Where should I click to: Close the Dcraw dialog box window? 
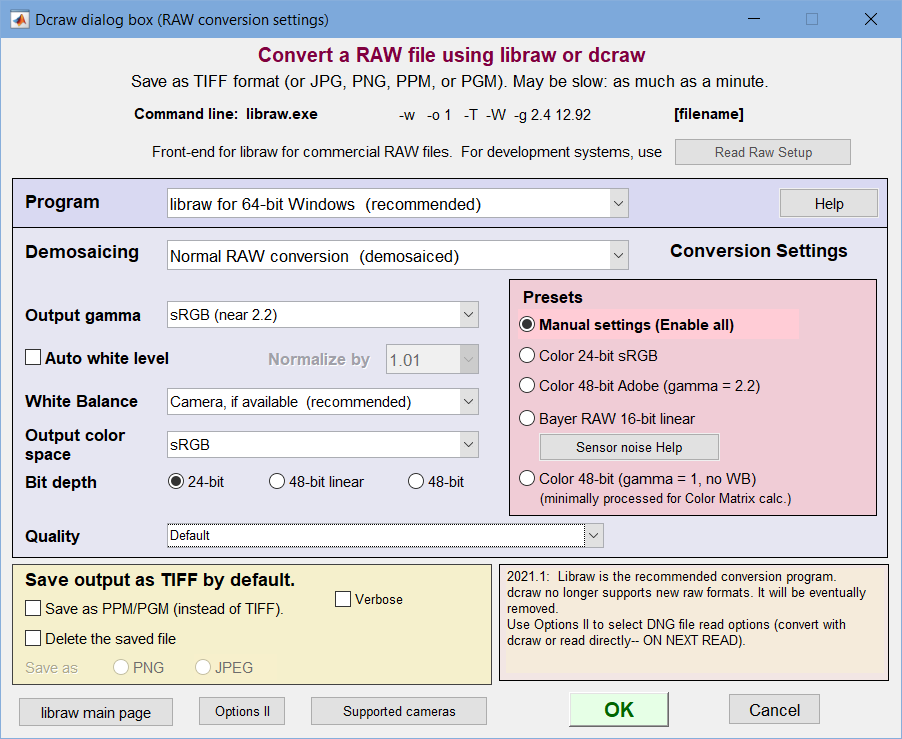870,19
